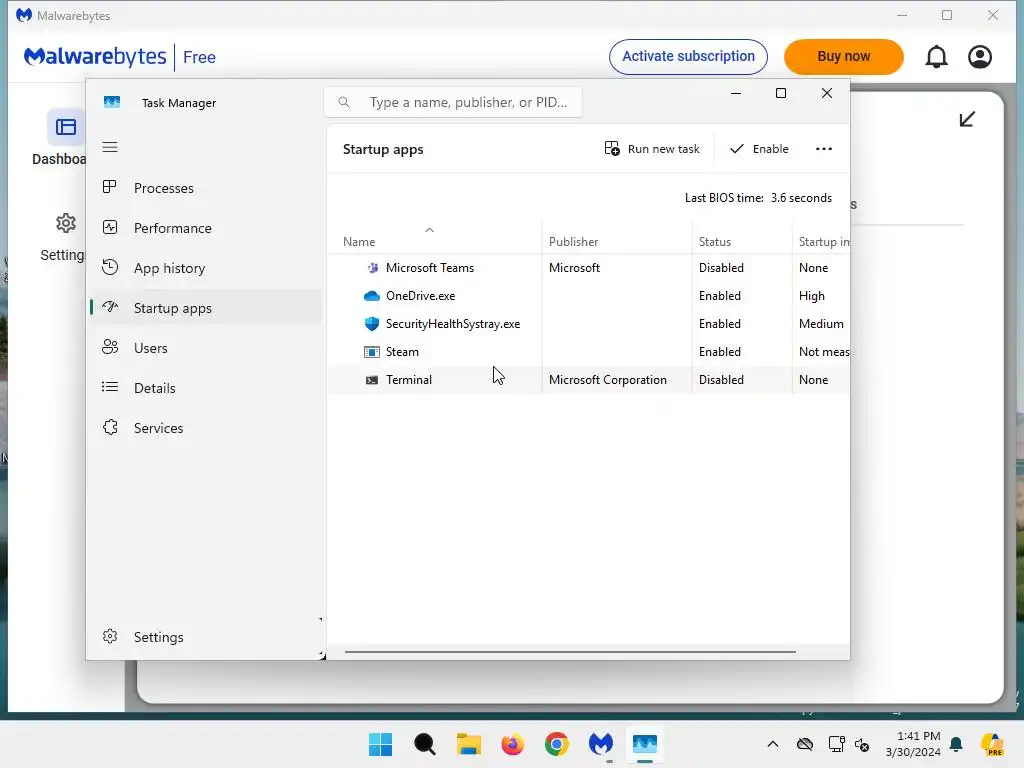Open the Windows Start menu
The width and height of the screenshot is (1024, 768).
tap(380, 744)
